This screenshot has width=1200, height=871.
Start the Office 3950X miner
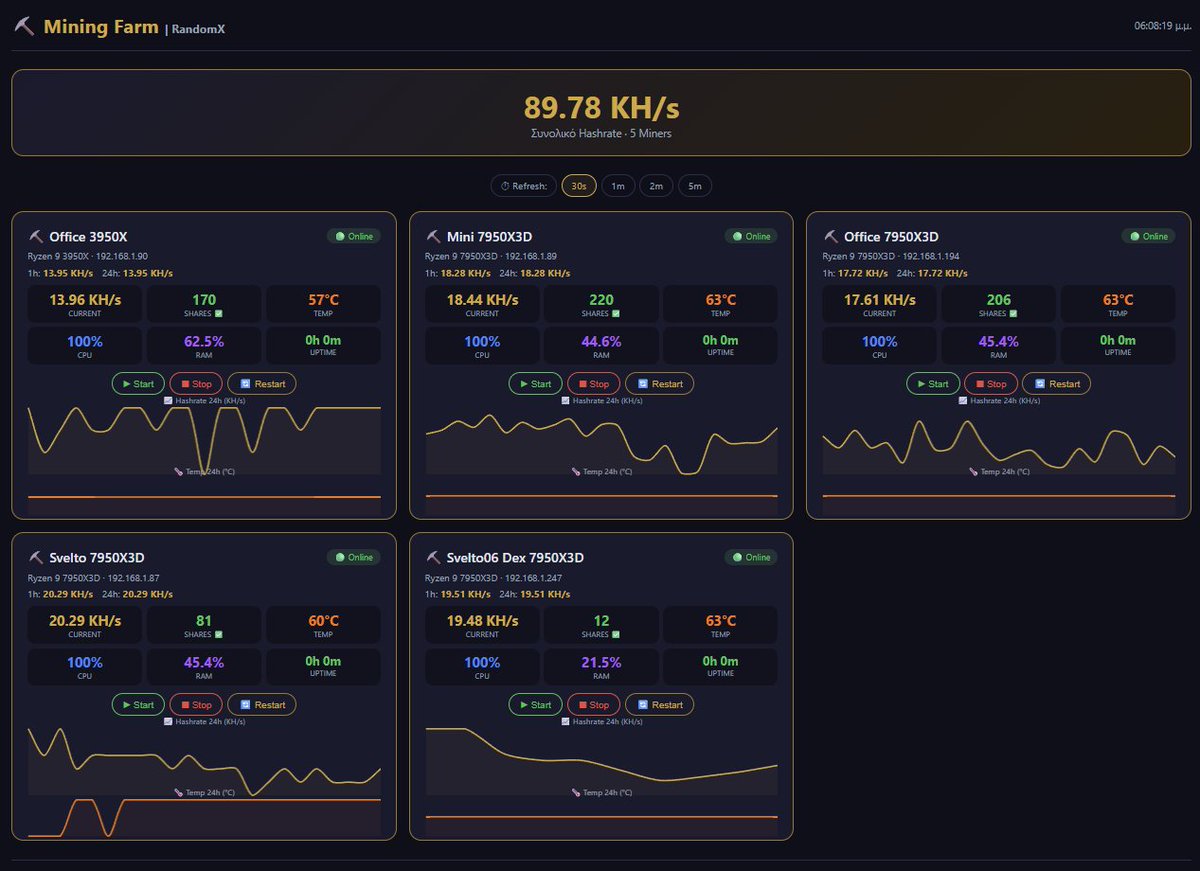[138, 383]
